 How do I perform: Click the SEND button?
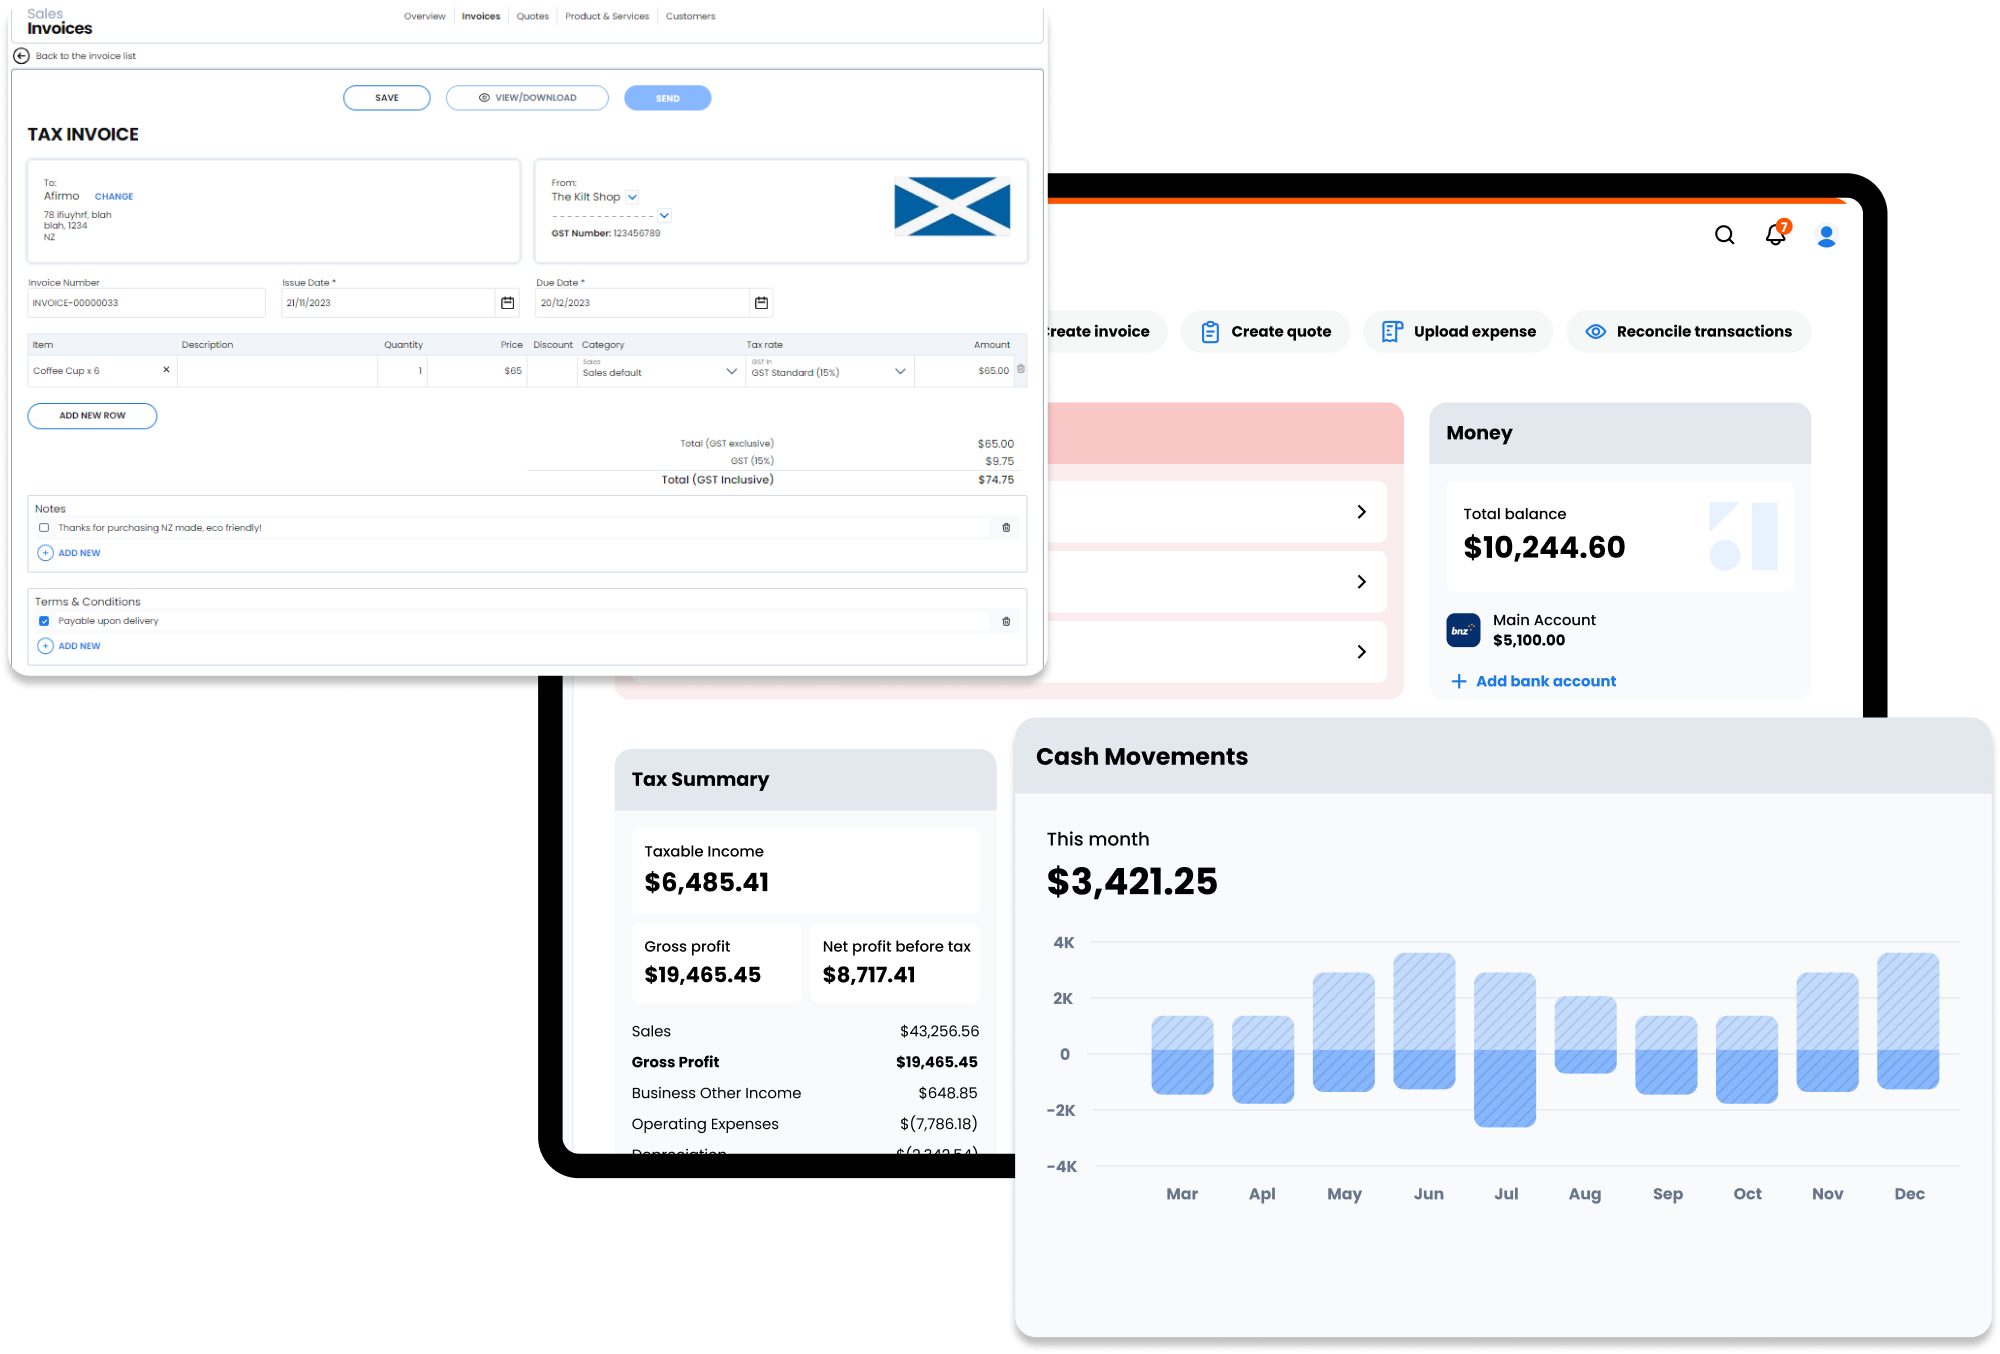coord(667,97)
